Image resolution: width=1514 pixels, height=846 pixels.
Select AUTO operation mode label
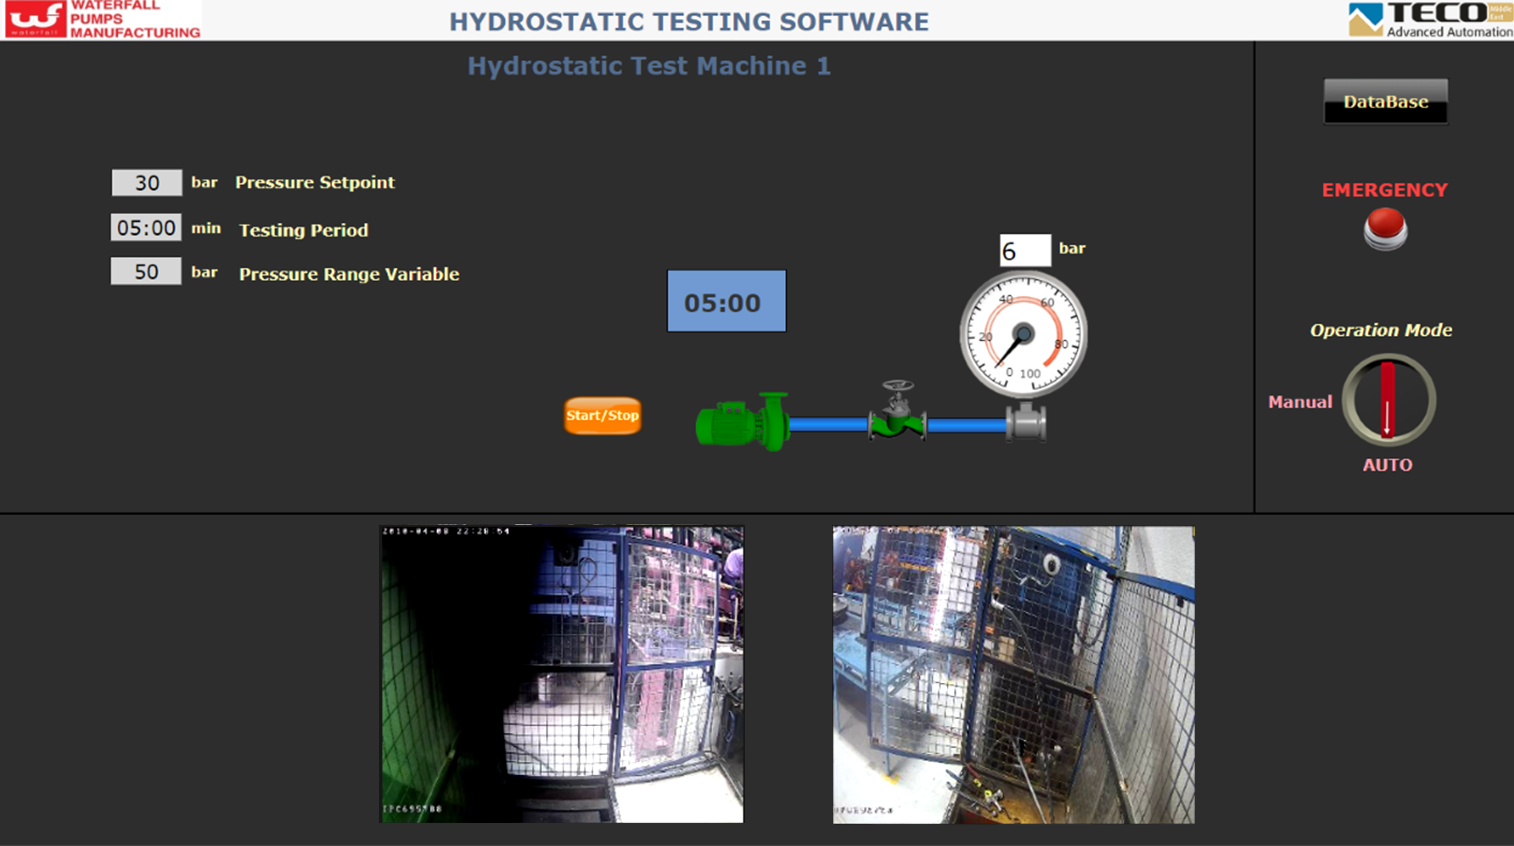pyautogui.click(x=1387, y=465)
